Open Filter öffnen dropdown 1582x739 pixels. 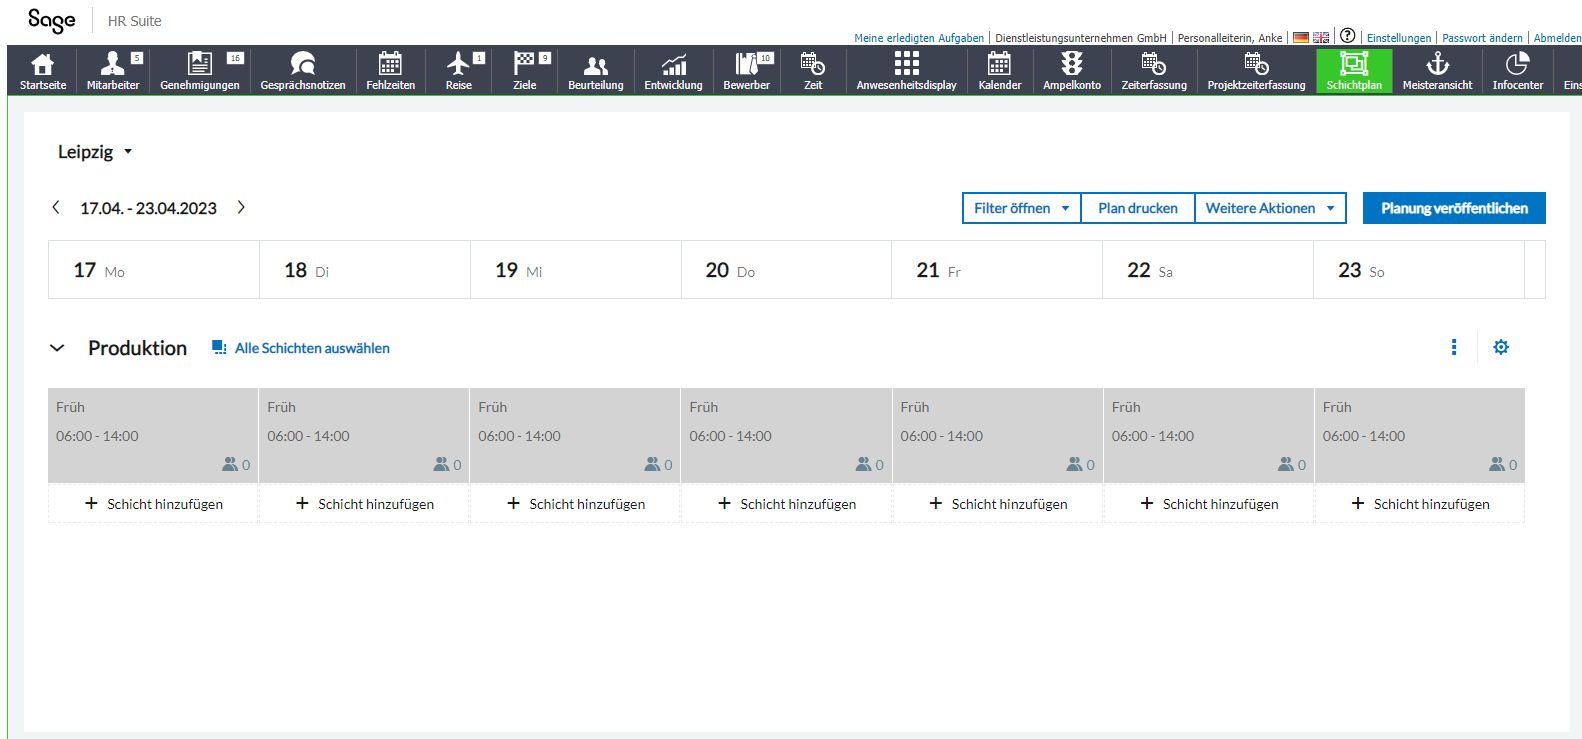[x=1021, y=208]
